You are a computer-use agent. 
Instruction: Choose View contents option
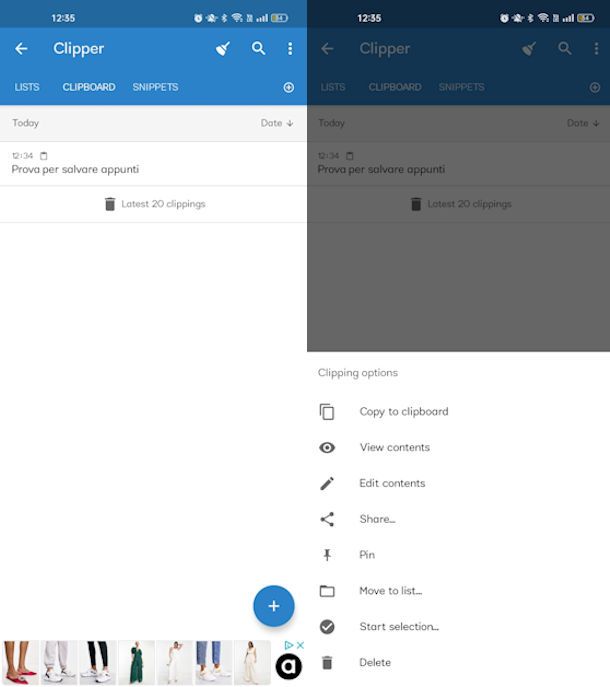[458, 447]
